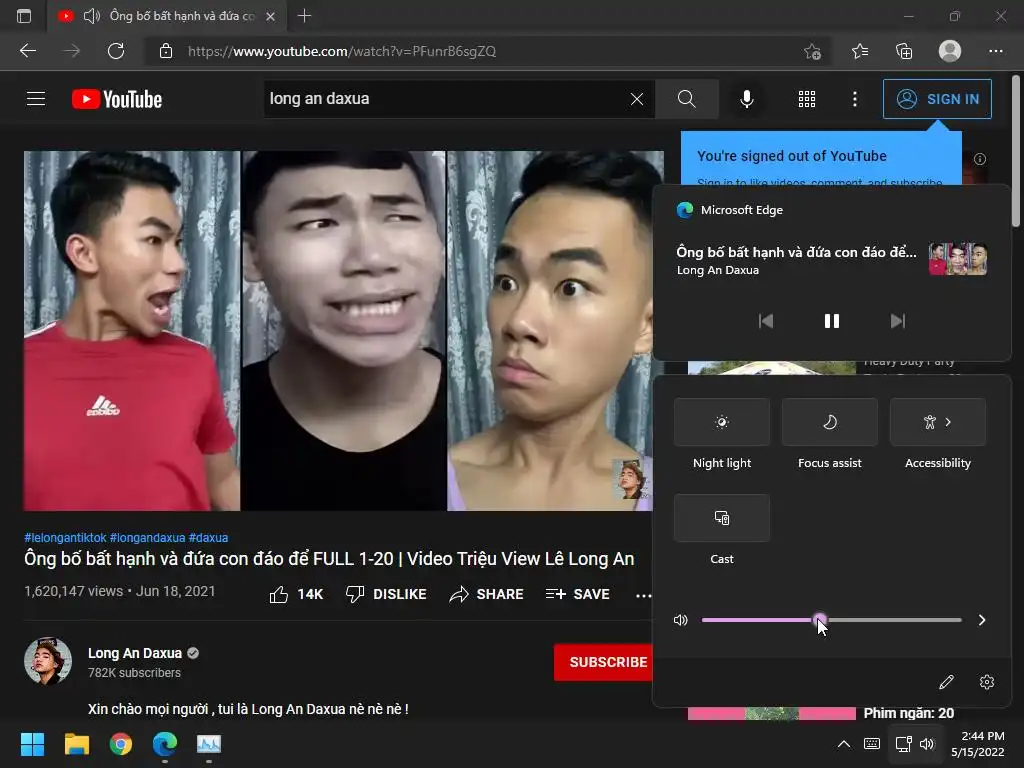Click the DISLIKE button
This screenshot has height=768, width=1024.
tap(386, 594)
